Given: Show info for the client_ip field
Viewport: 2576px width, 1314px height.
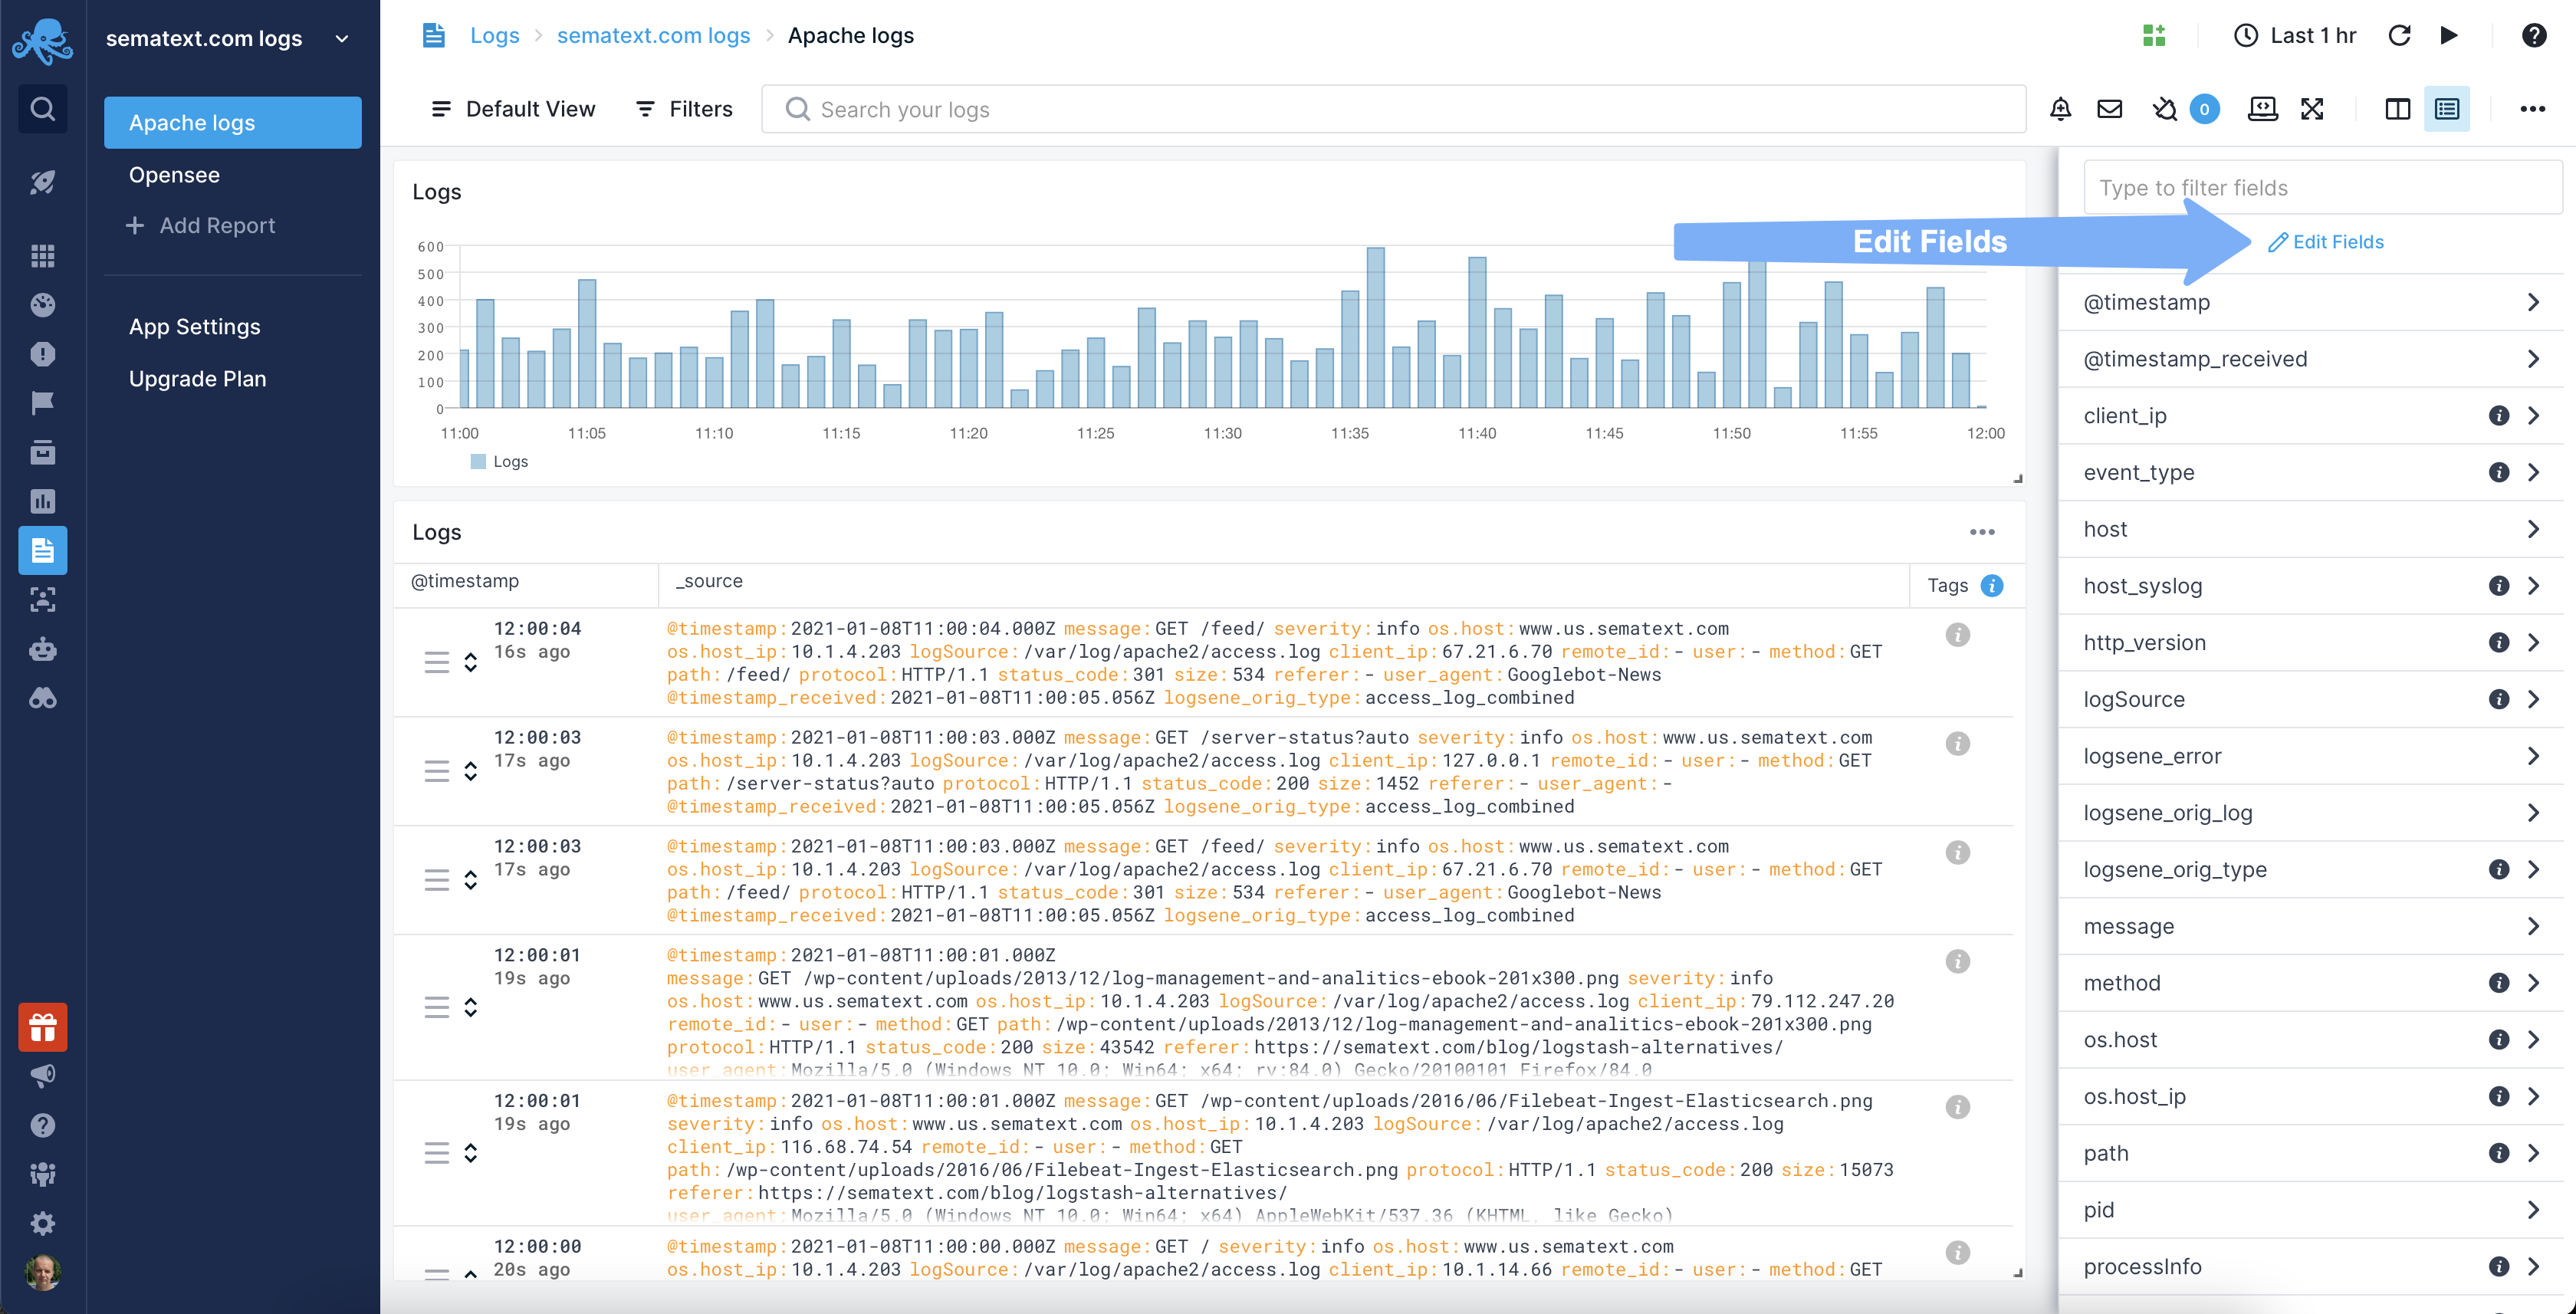Looking at the screenshot, I should [2498, 416].
